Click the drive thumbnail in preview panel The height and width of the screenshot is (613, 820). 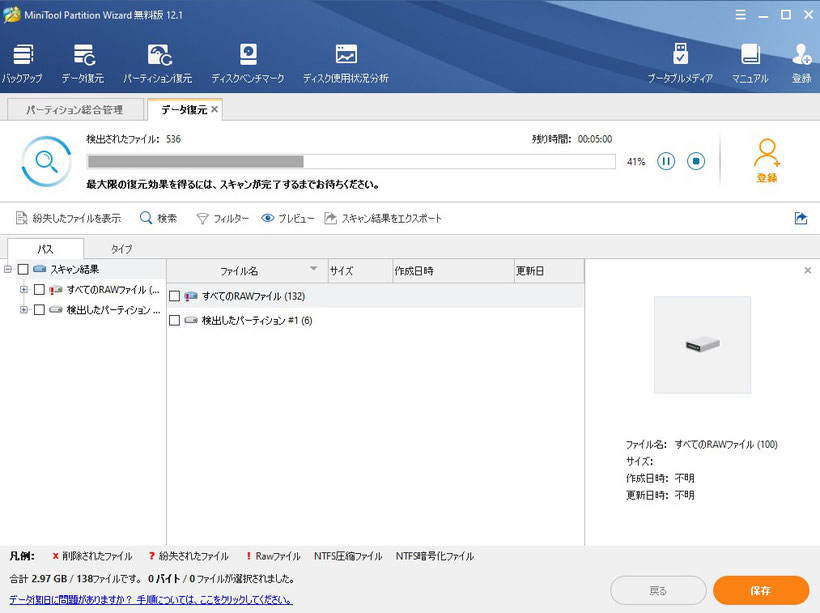(702, 345)
